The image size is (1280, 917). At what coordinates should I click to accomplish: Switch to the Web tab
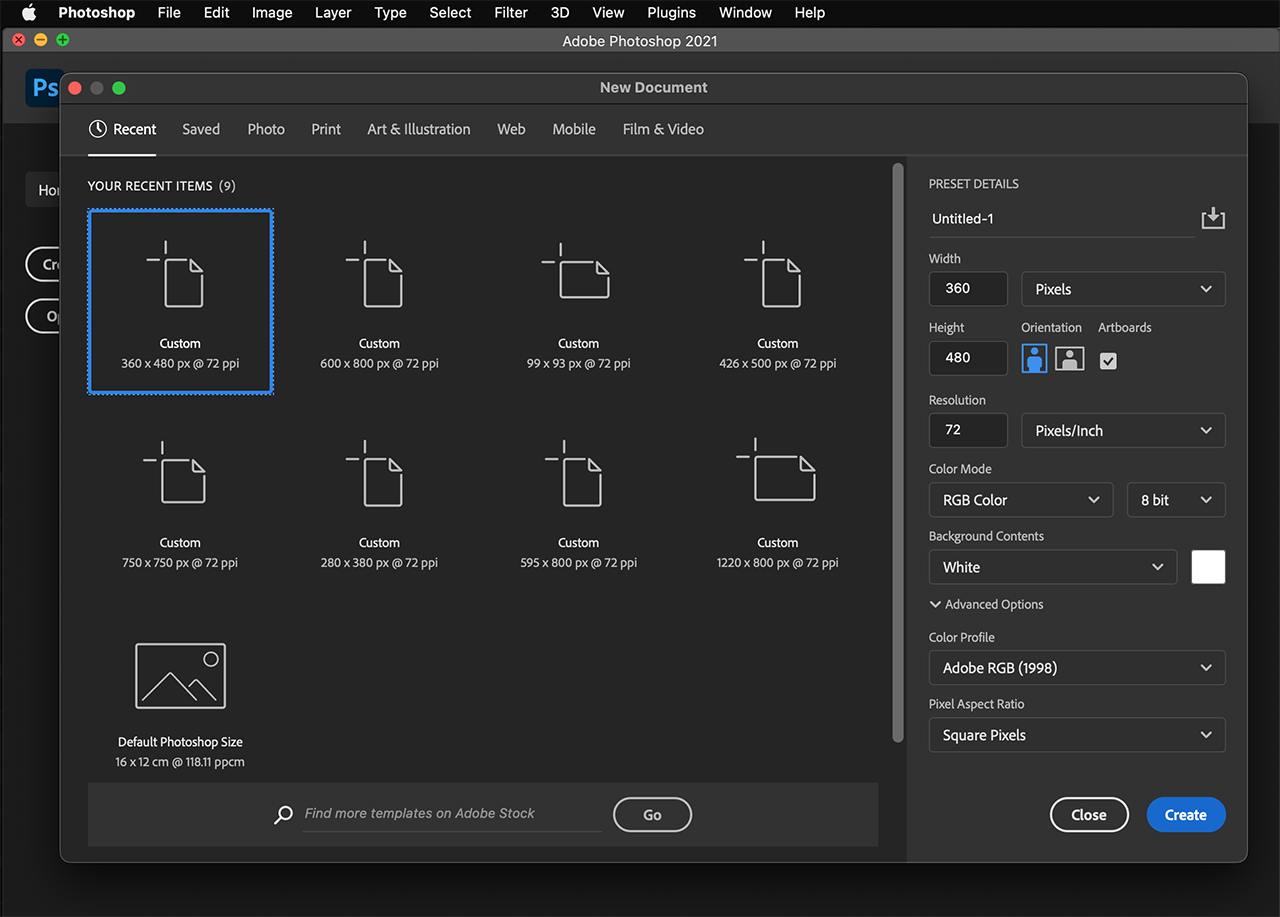511,129
